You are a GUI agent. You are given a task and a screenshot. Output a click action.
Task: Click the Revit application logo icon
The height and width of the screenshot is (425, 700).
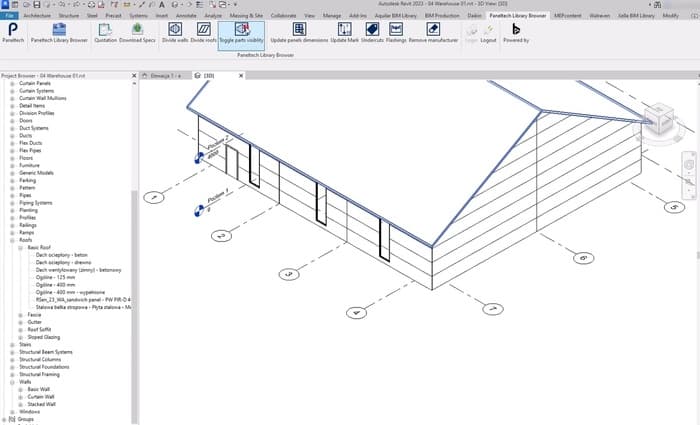coord(5,4)
